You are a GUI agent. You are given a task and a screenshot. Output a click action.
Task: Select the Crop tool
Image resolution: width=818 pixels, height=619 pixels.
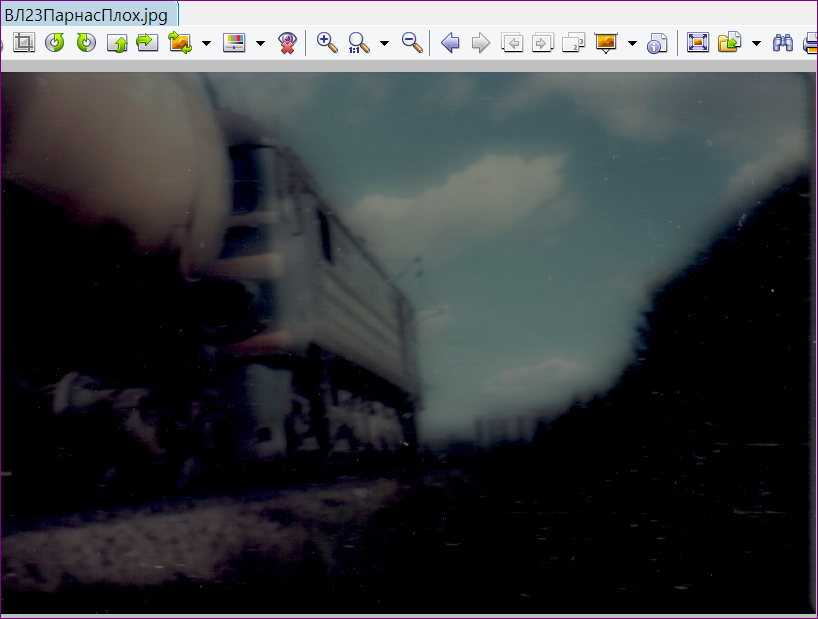pos(24,43)
